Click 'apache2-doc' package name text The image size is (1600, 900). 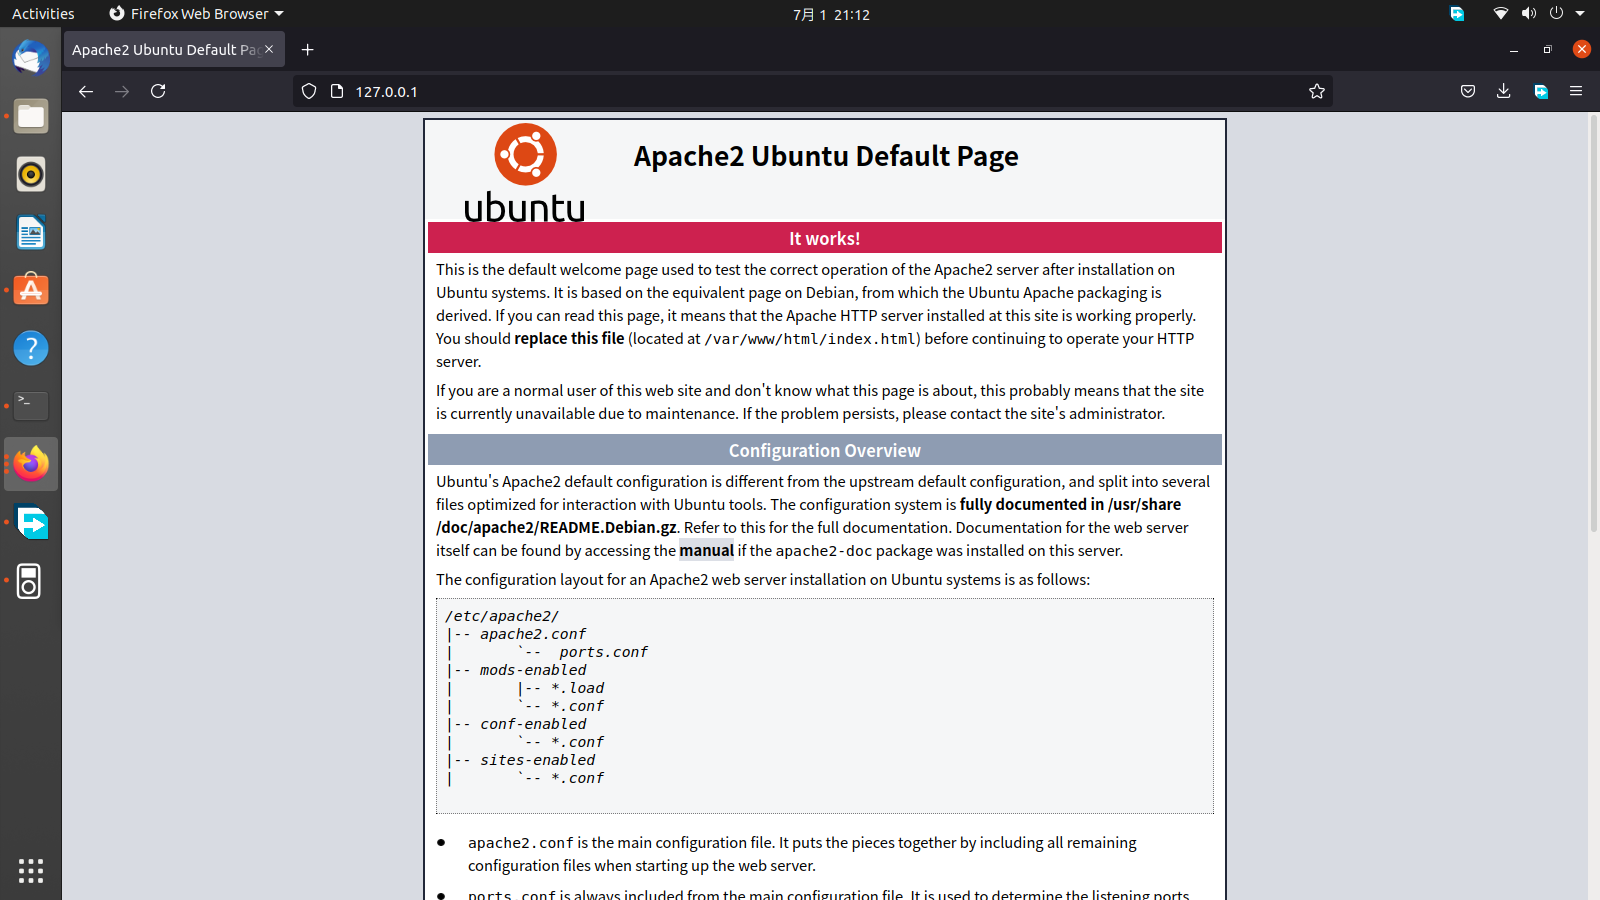pos(824,551)
